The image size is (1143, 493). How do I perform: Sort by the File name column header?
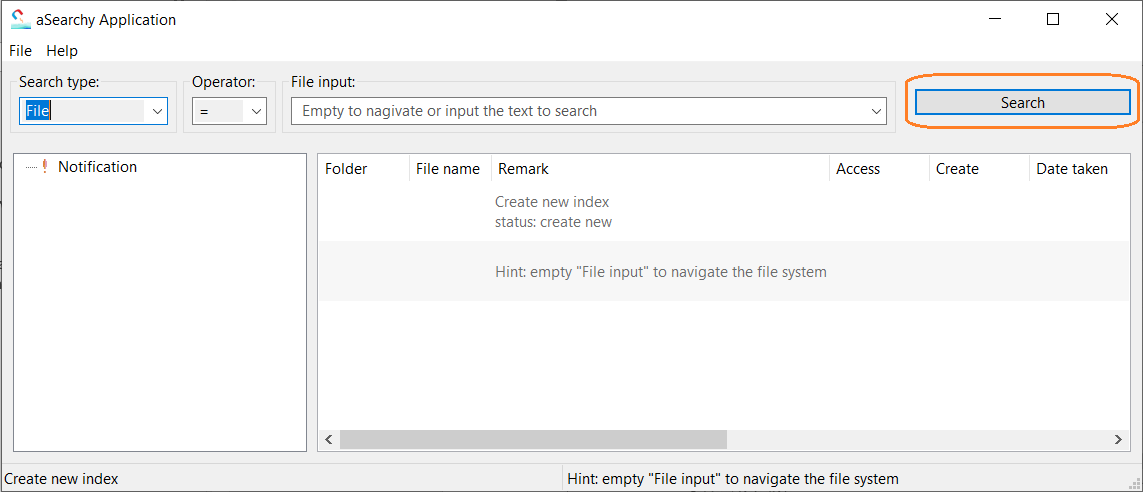450,169
